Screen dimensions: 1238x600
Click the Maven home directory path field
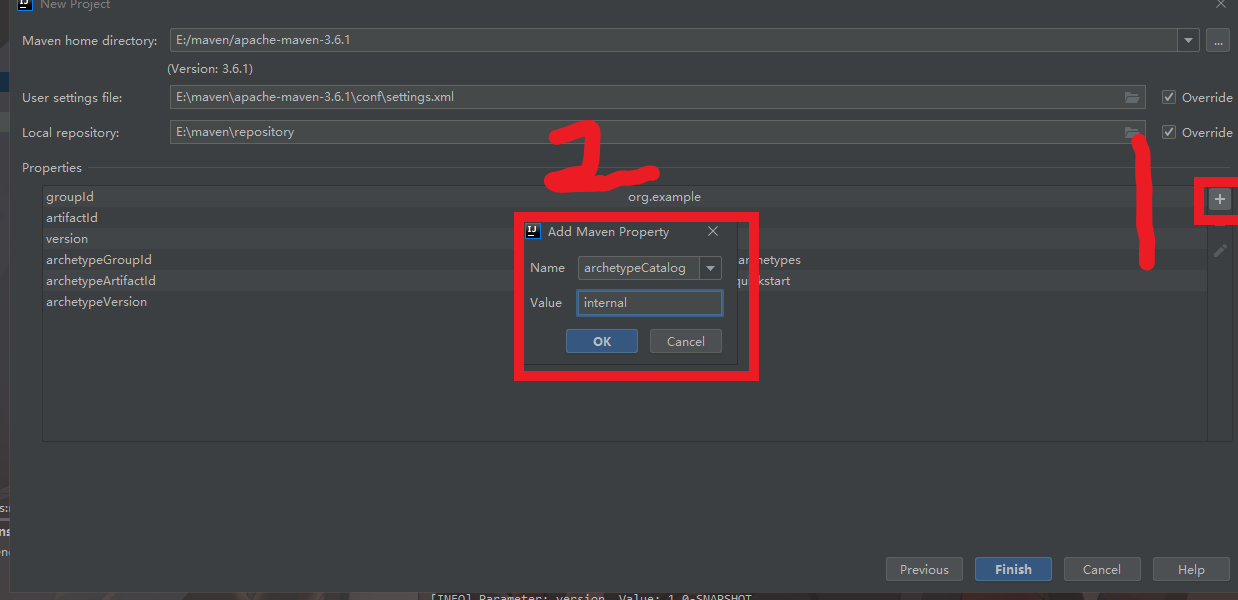(674, 41)
